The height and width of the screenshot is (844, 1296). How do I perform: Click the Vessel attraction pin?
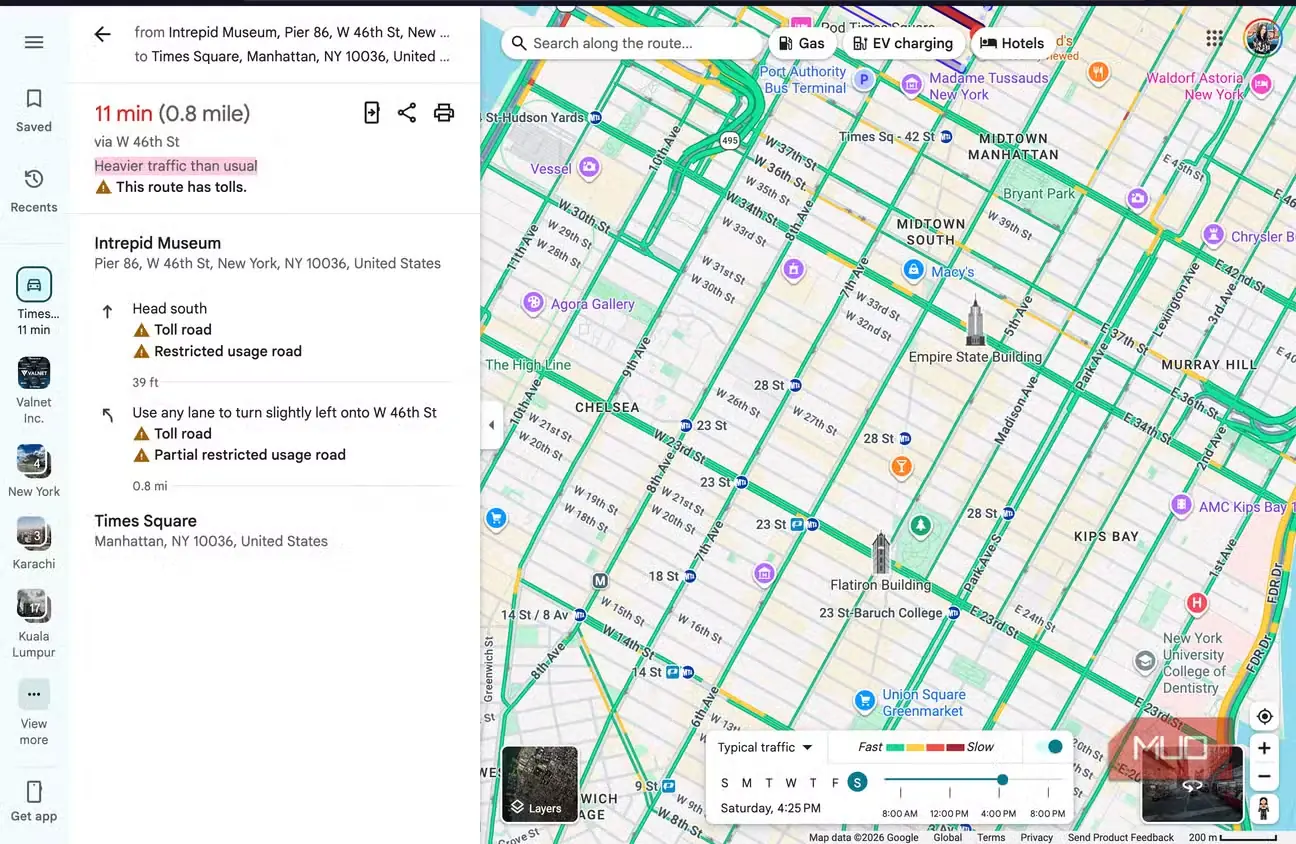(590, 167)
